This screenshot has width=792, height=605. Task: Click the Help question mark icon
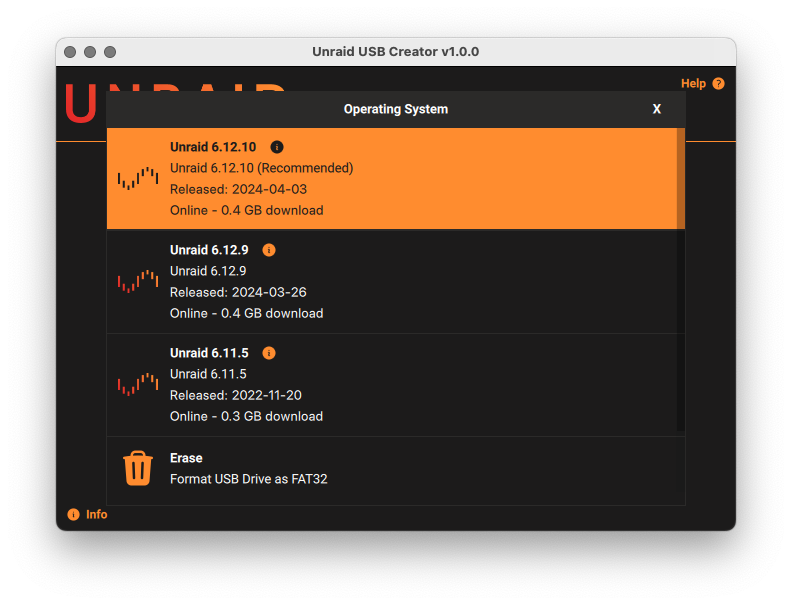tap(718, 83)
